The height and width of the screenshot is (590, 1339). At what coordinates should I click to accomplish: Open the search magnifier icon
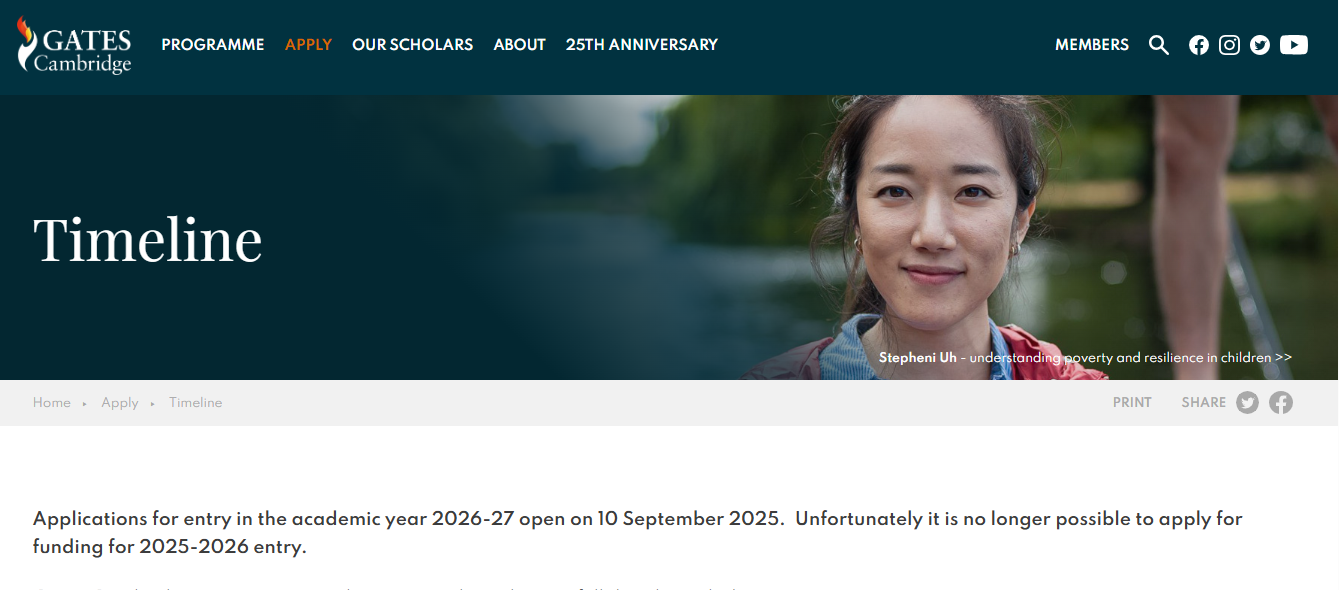[x=1159, y=45]
